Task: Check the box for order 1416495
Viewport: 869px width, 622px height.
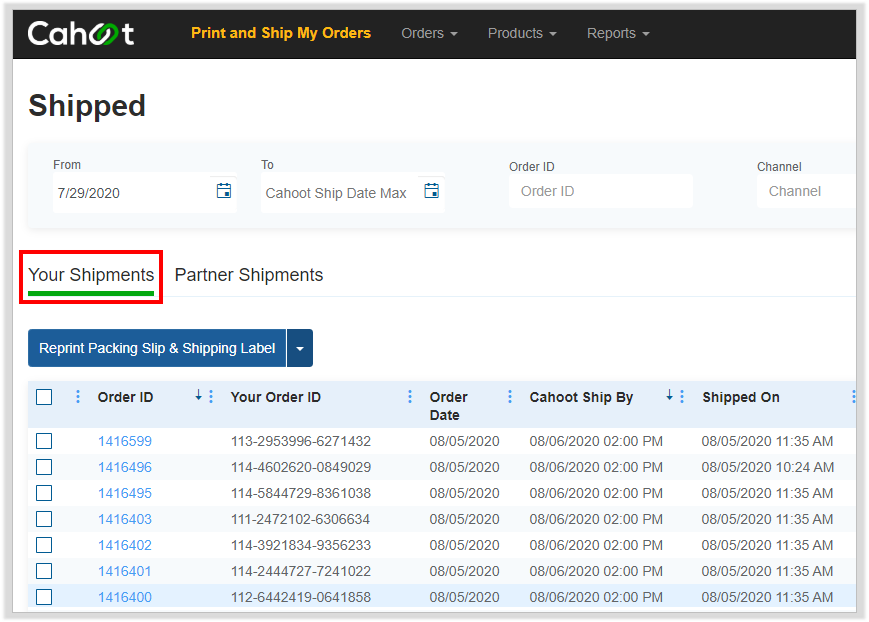Action: point(44,493)
